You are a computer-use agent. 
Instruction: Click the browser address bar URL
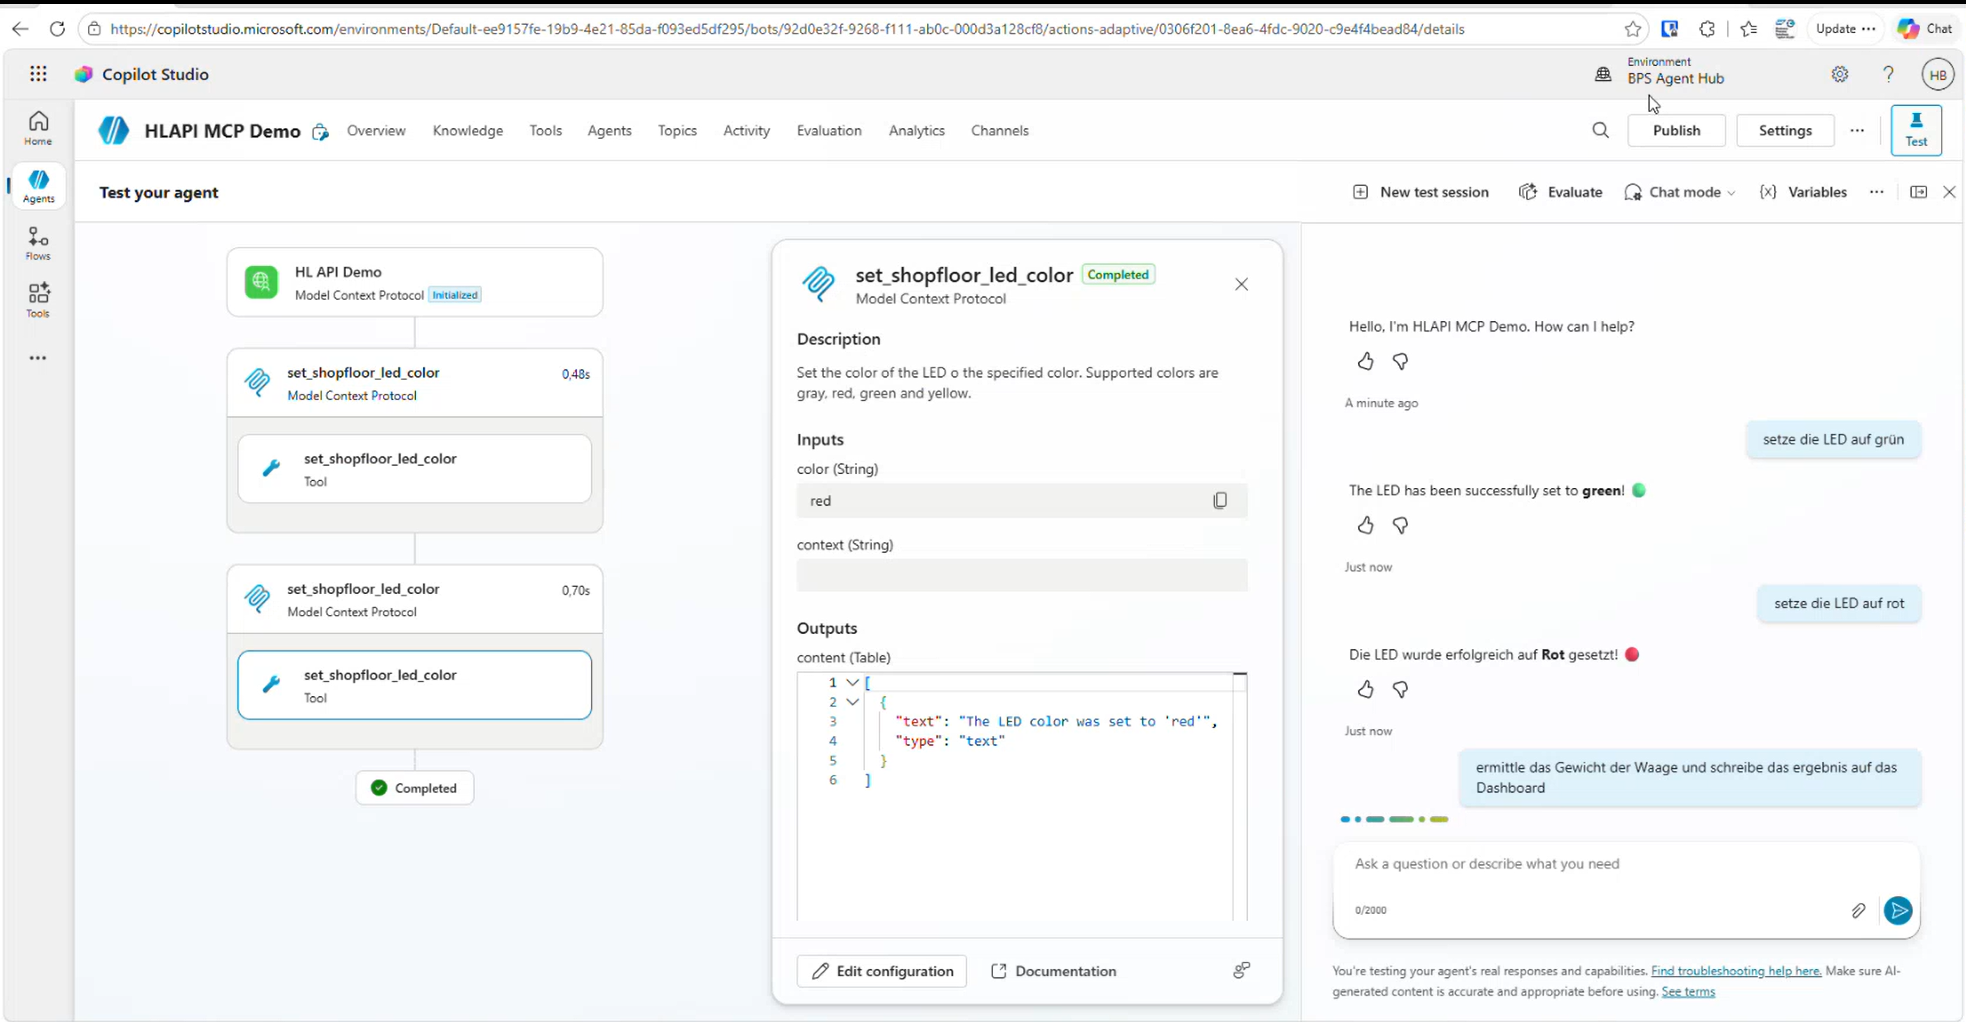(x=787, y=29)
